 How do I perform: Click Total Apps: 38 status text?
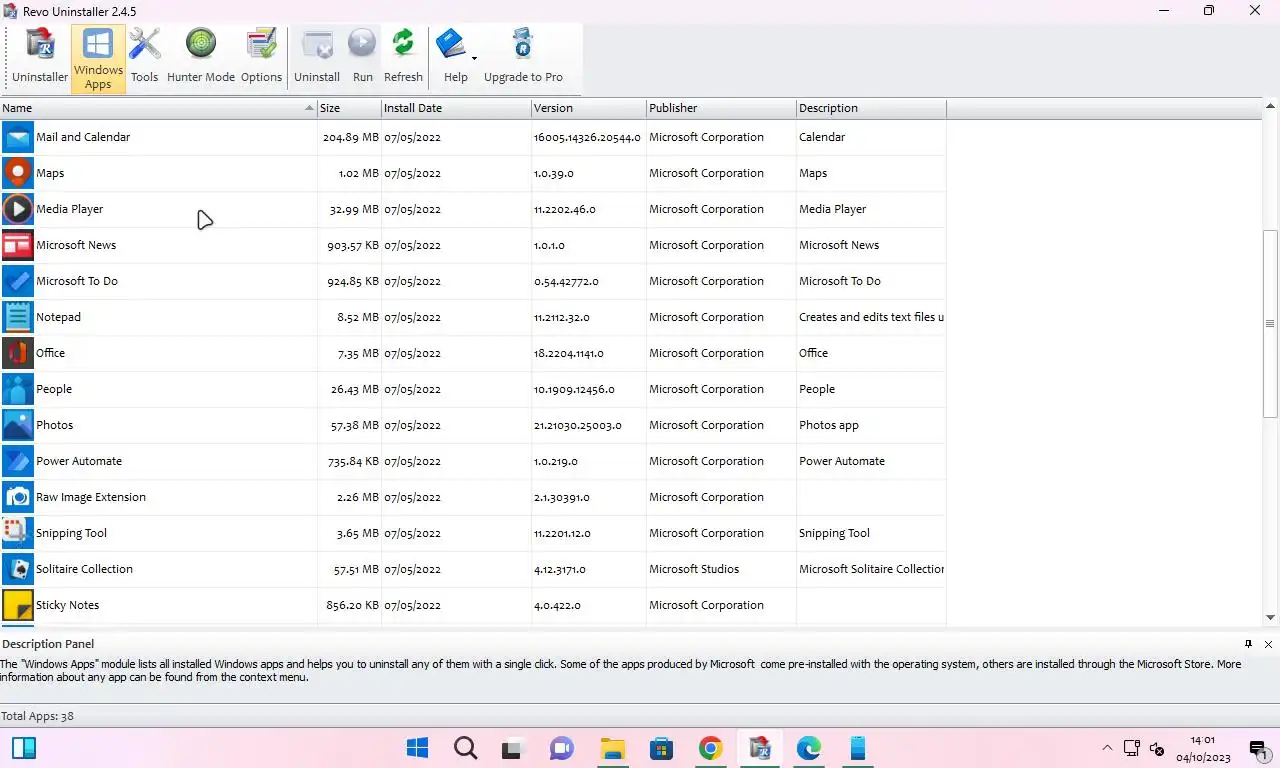[x=37, y=716]
